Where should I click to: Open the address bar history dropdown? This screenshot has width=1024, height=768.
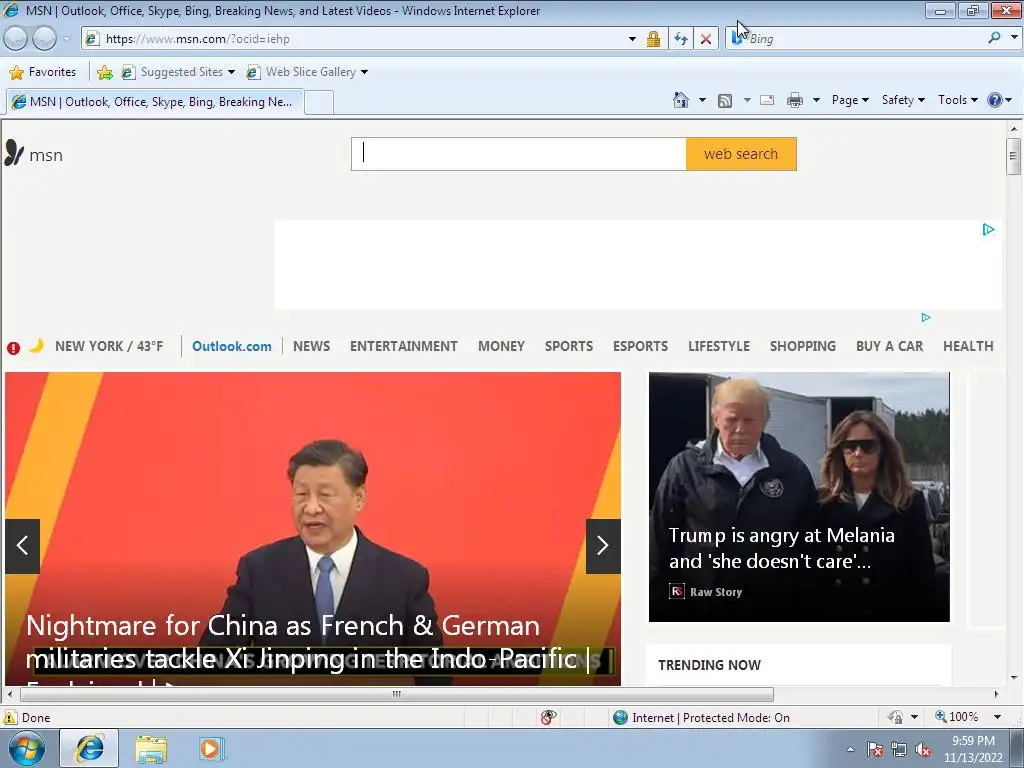[632, 39]
